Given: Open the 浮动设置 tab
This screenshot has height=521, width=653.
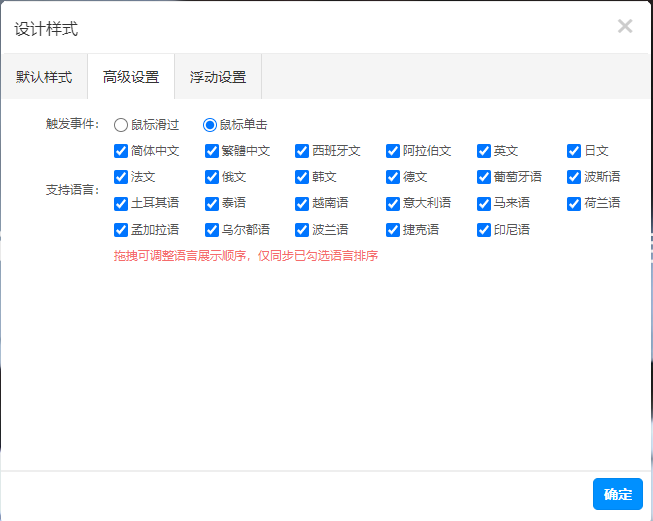Looking at the screenshot, I should pyautogui.click(x=218, y=77).
